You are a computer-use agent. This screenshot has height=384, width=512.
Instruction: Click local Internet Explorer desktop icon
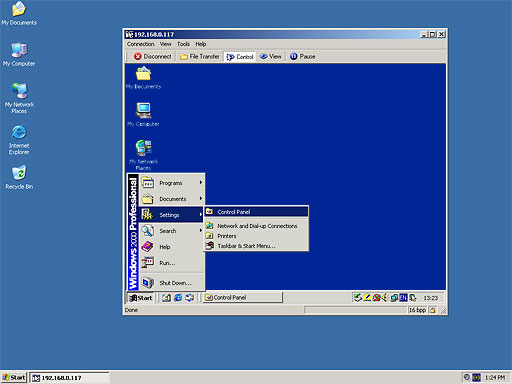(19, 140)
